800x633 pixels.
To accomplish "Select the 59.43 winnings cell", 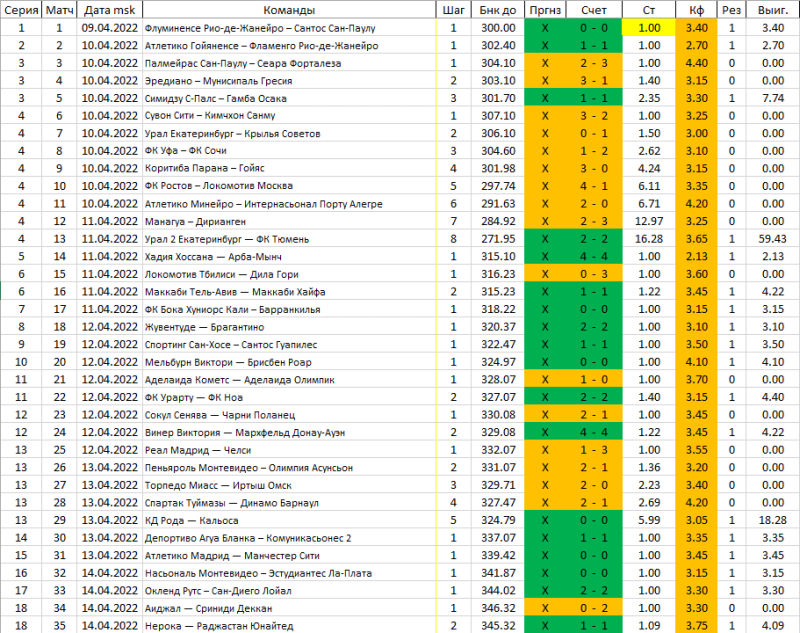I will pos(771,239).
